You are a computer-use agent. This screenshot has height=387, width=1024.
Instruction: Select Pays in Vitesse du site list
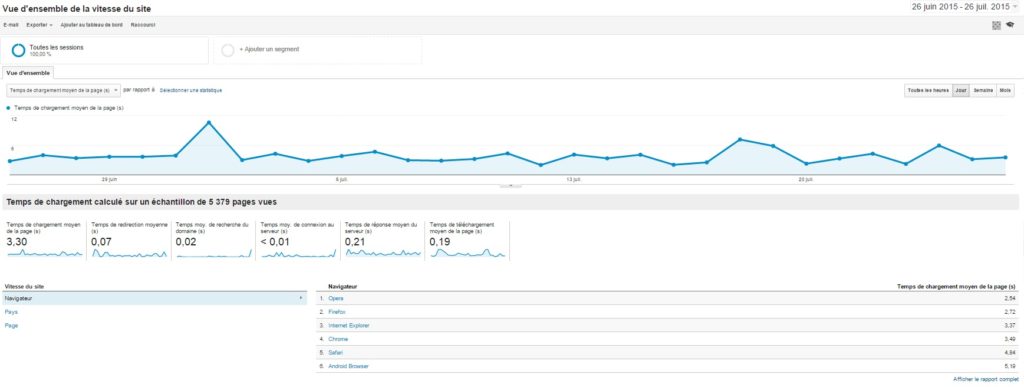coord(11,312)
